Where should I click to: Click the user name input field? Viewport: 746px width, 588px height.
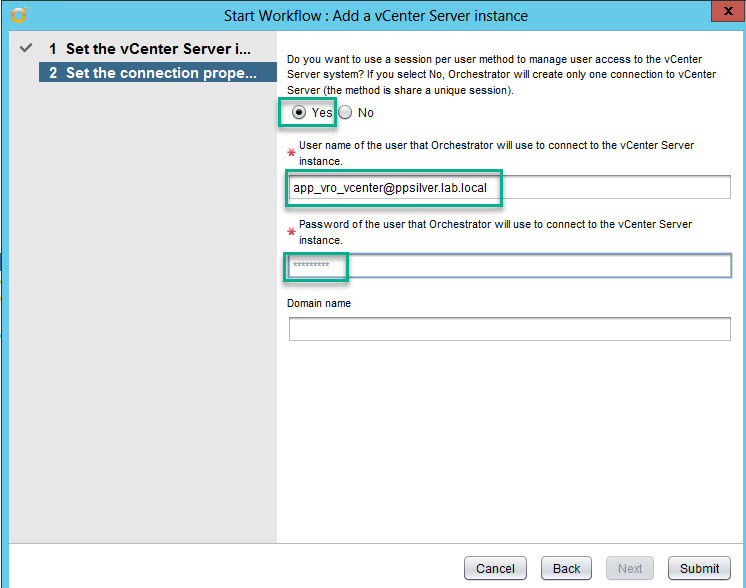point(510,187)
